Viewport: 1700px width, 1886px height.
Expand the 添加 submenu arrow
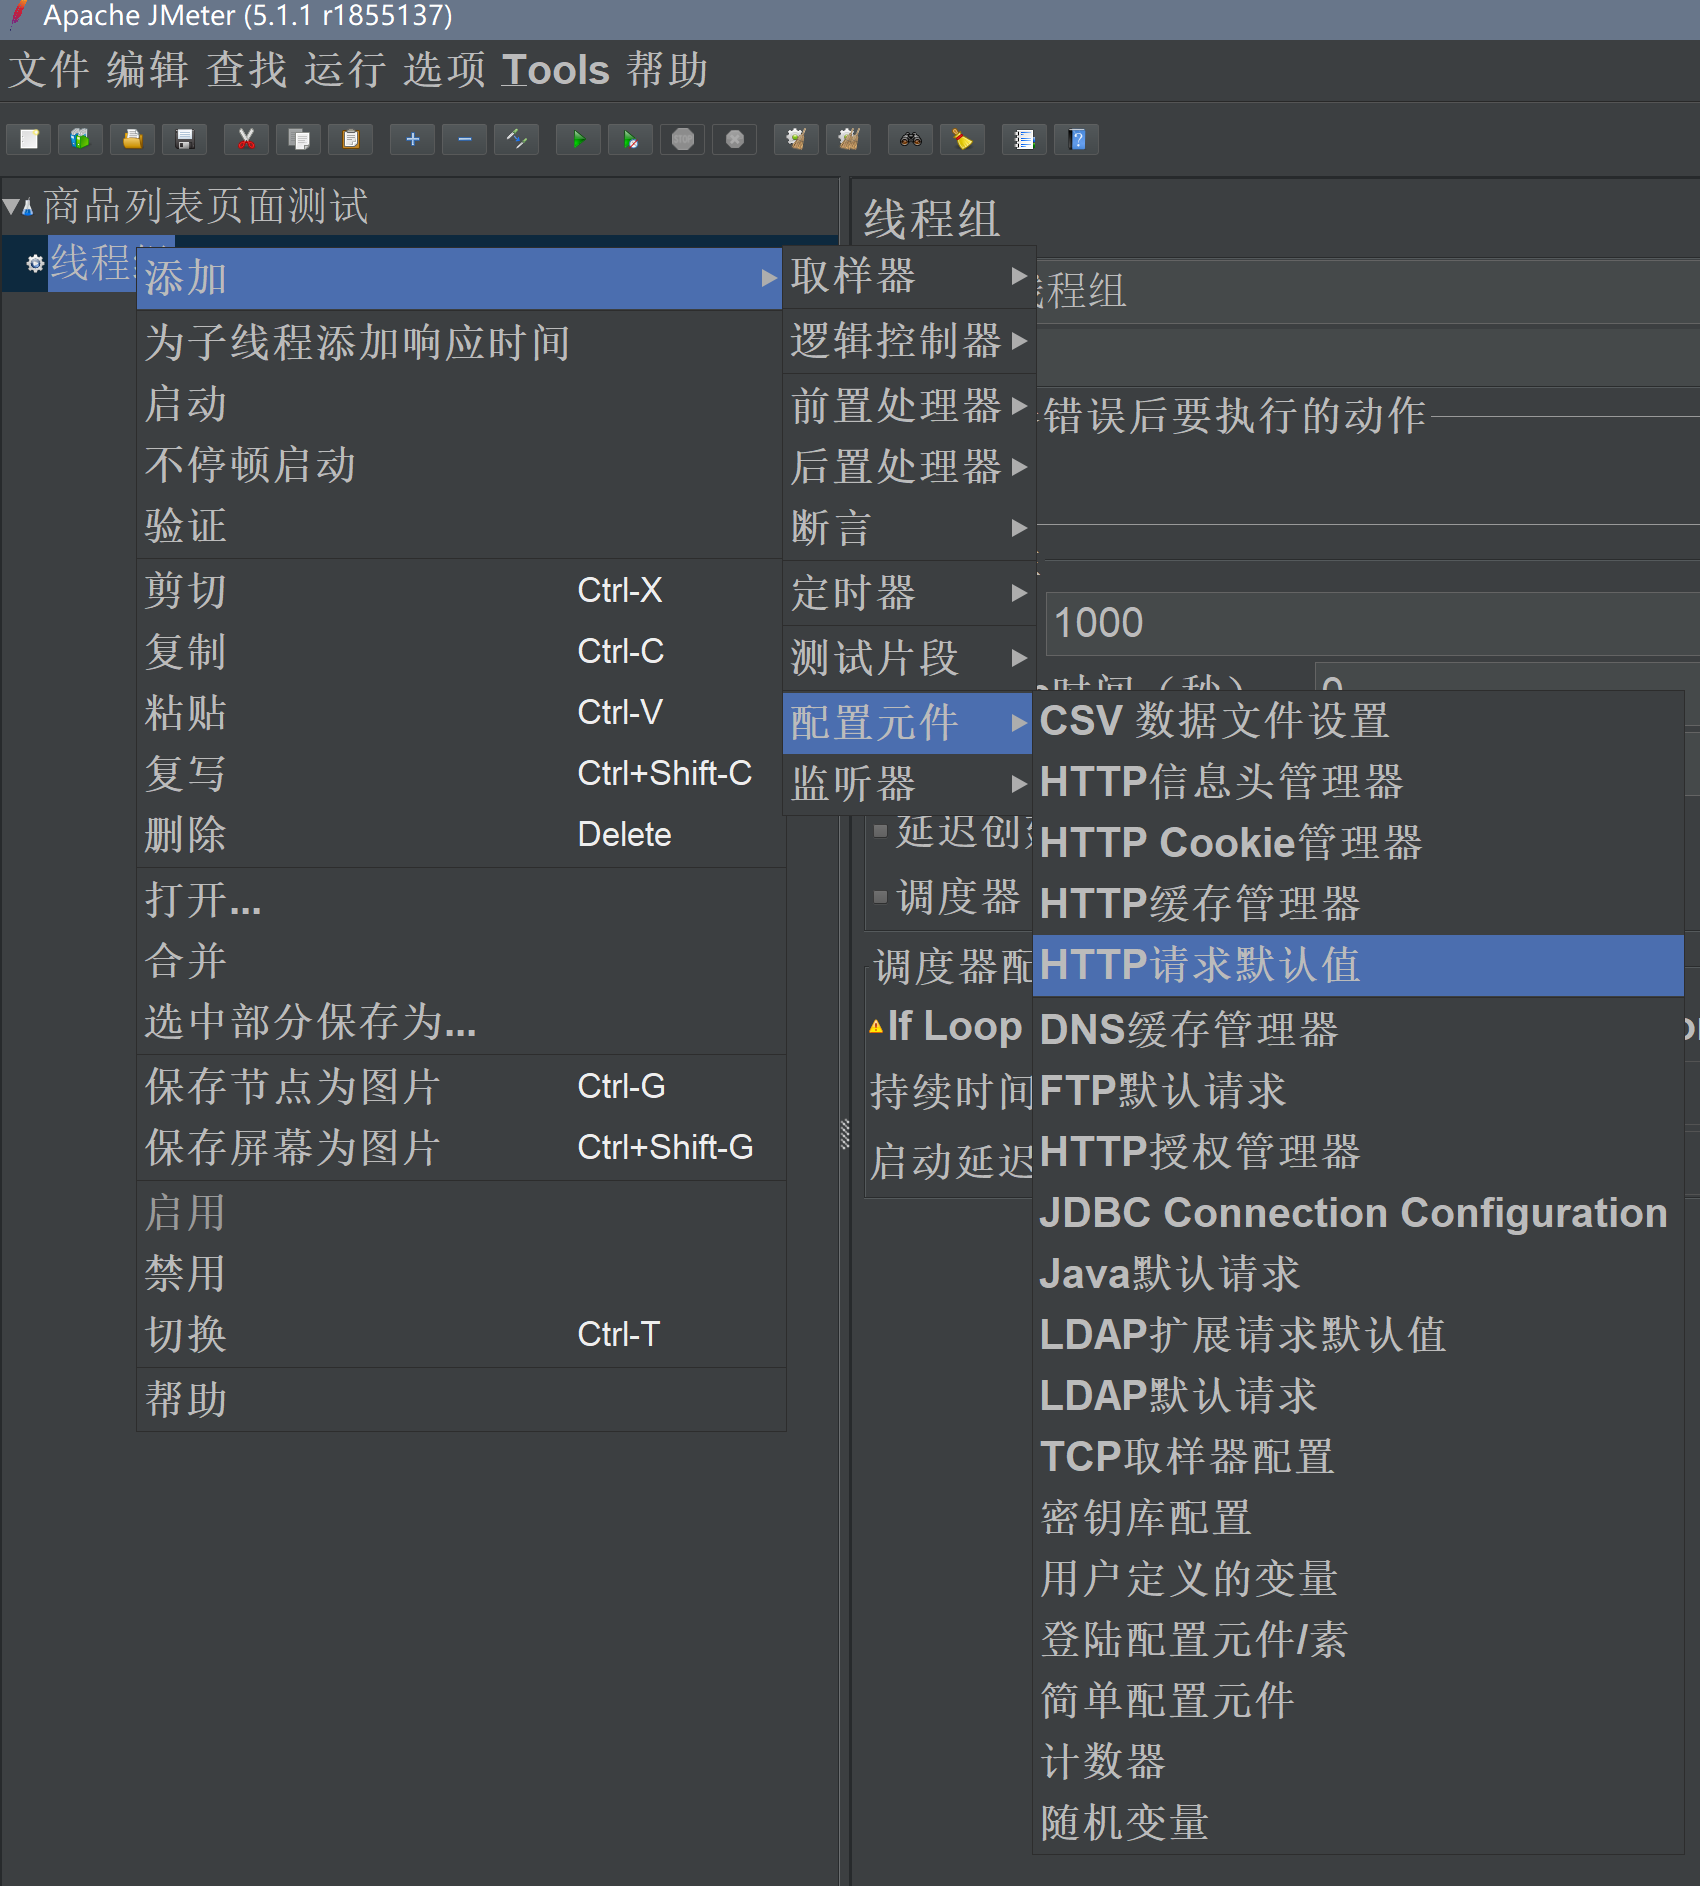tap(769, 278)
